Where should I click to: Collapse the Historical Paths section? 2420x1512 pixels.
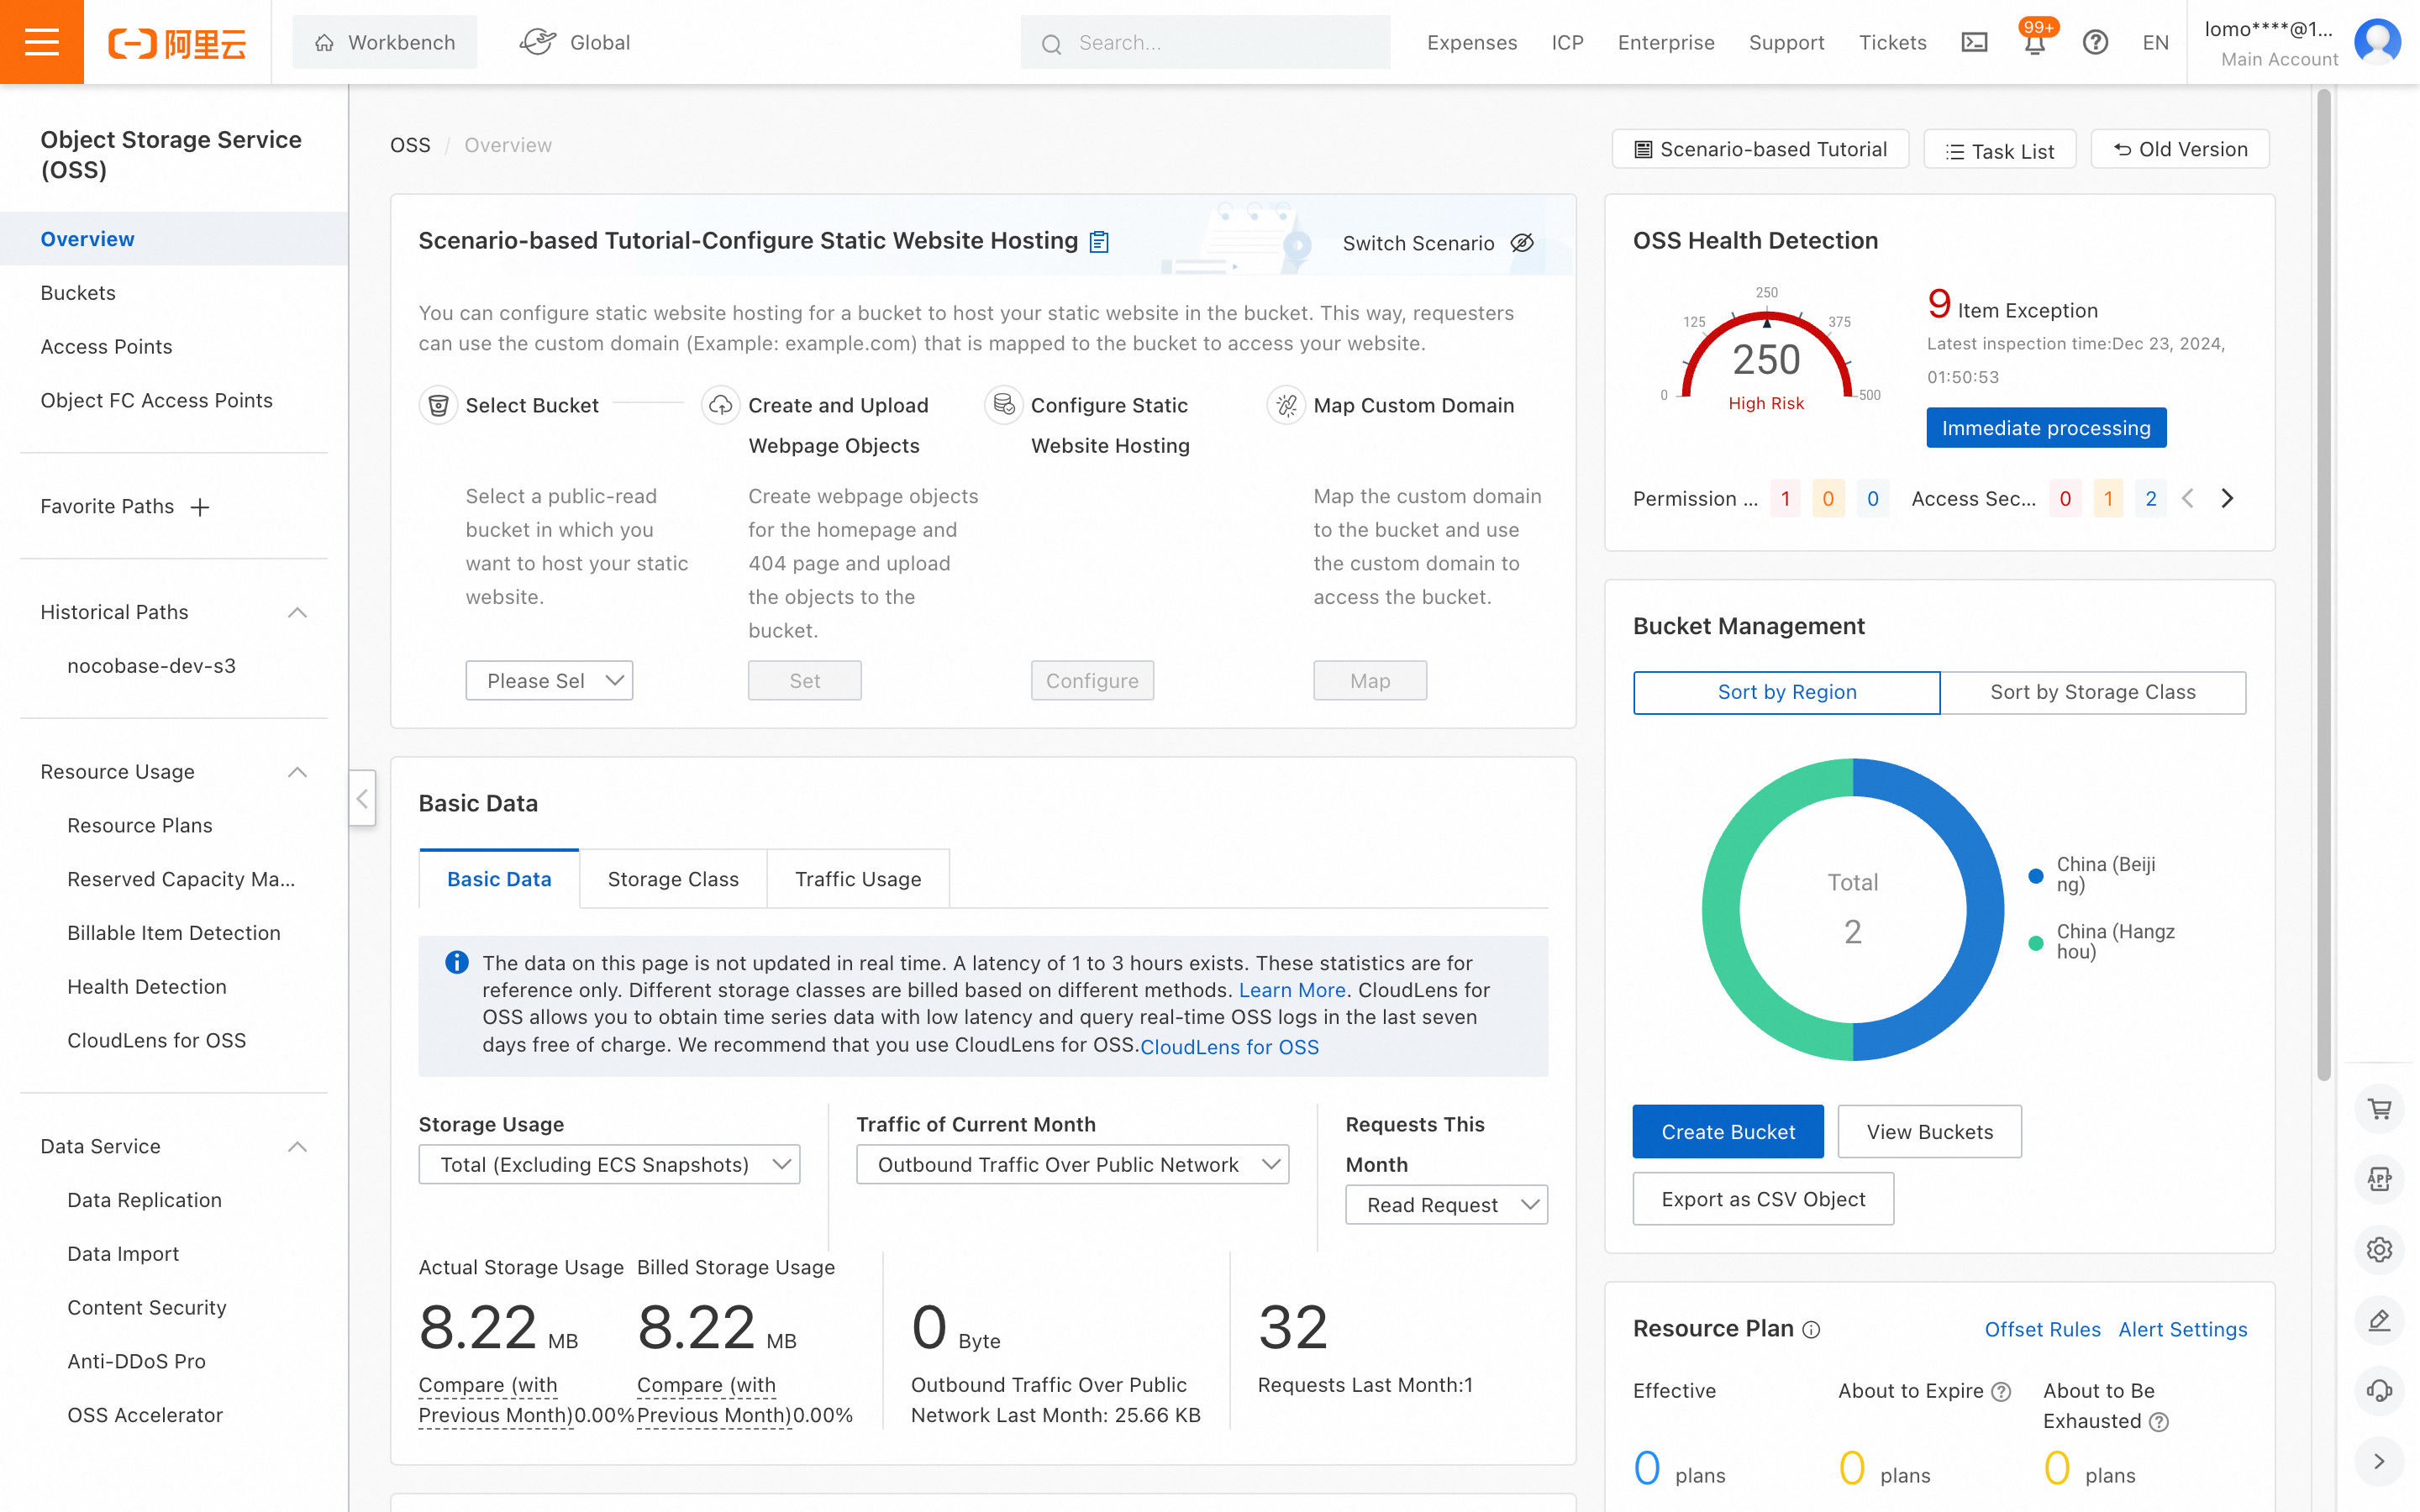click(297, 612)
